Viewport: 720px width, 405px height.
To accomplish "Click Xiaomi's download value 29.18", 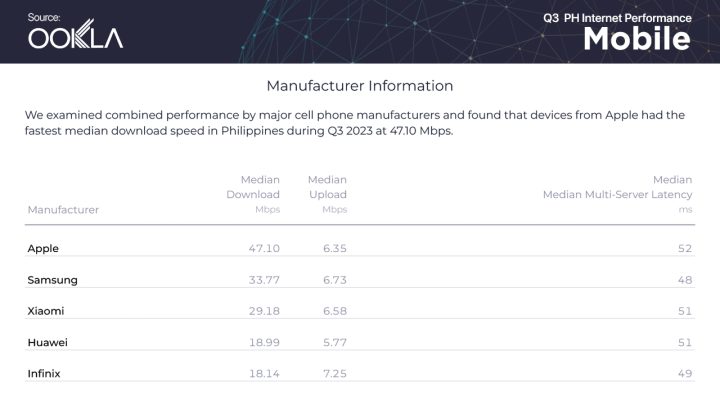I will tap(264, 311).
